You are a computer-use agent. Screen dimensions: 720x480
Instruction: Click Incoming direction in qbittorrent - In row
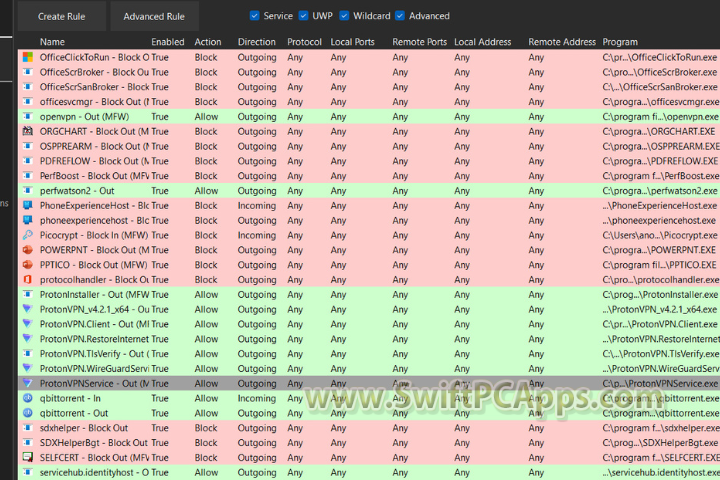(257, 398)
